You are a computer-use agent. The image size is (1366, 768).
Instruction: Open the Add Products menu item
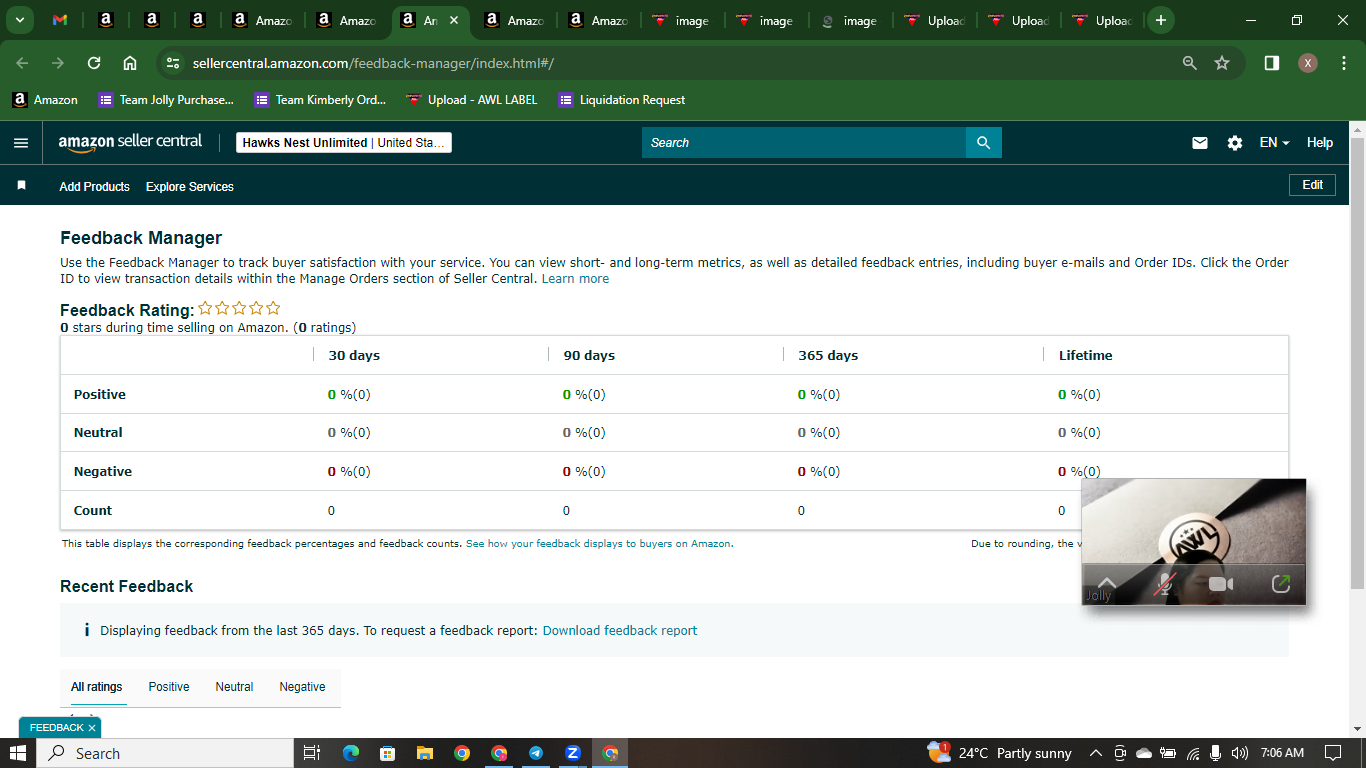(x=94, y=187)
